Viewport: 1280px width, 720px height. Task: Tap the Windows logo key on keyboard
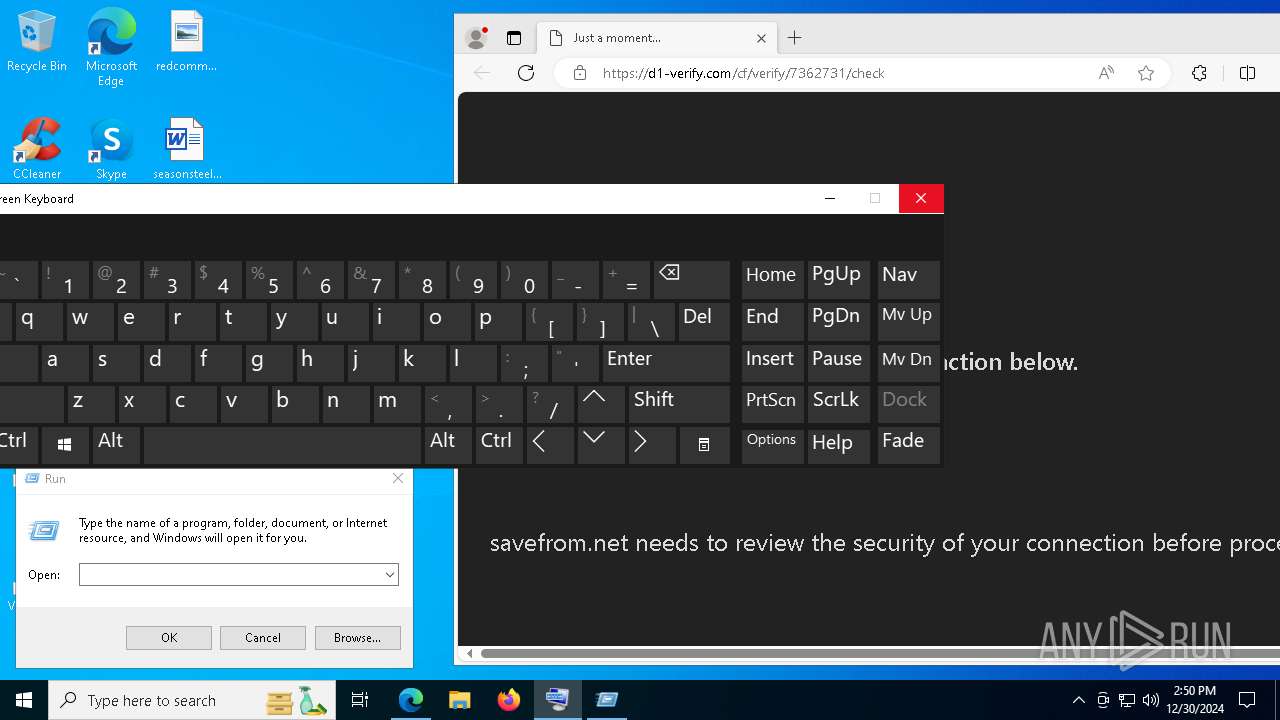click(x=65, y=444)
